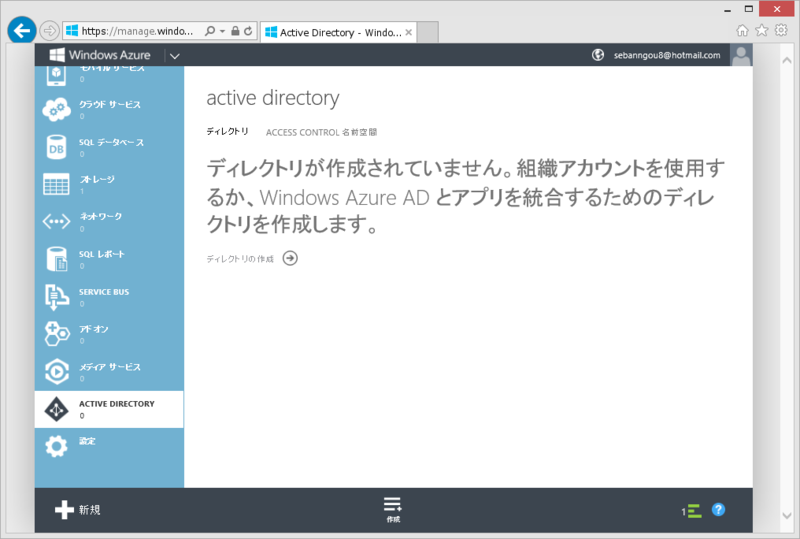Open the Settings (設定) gear icon
The width and height of the screenshot is (800, 539).
[56, 447]
